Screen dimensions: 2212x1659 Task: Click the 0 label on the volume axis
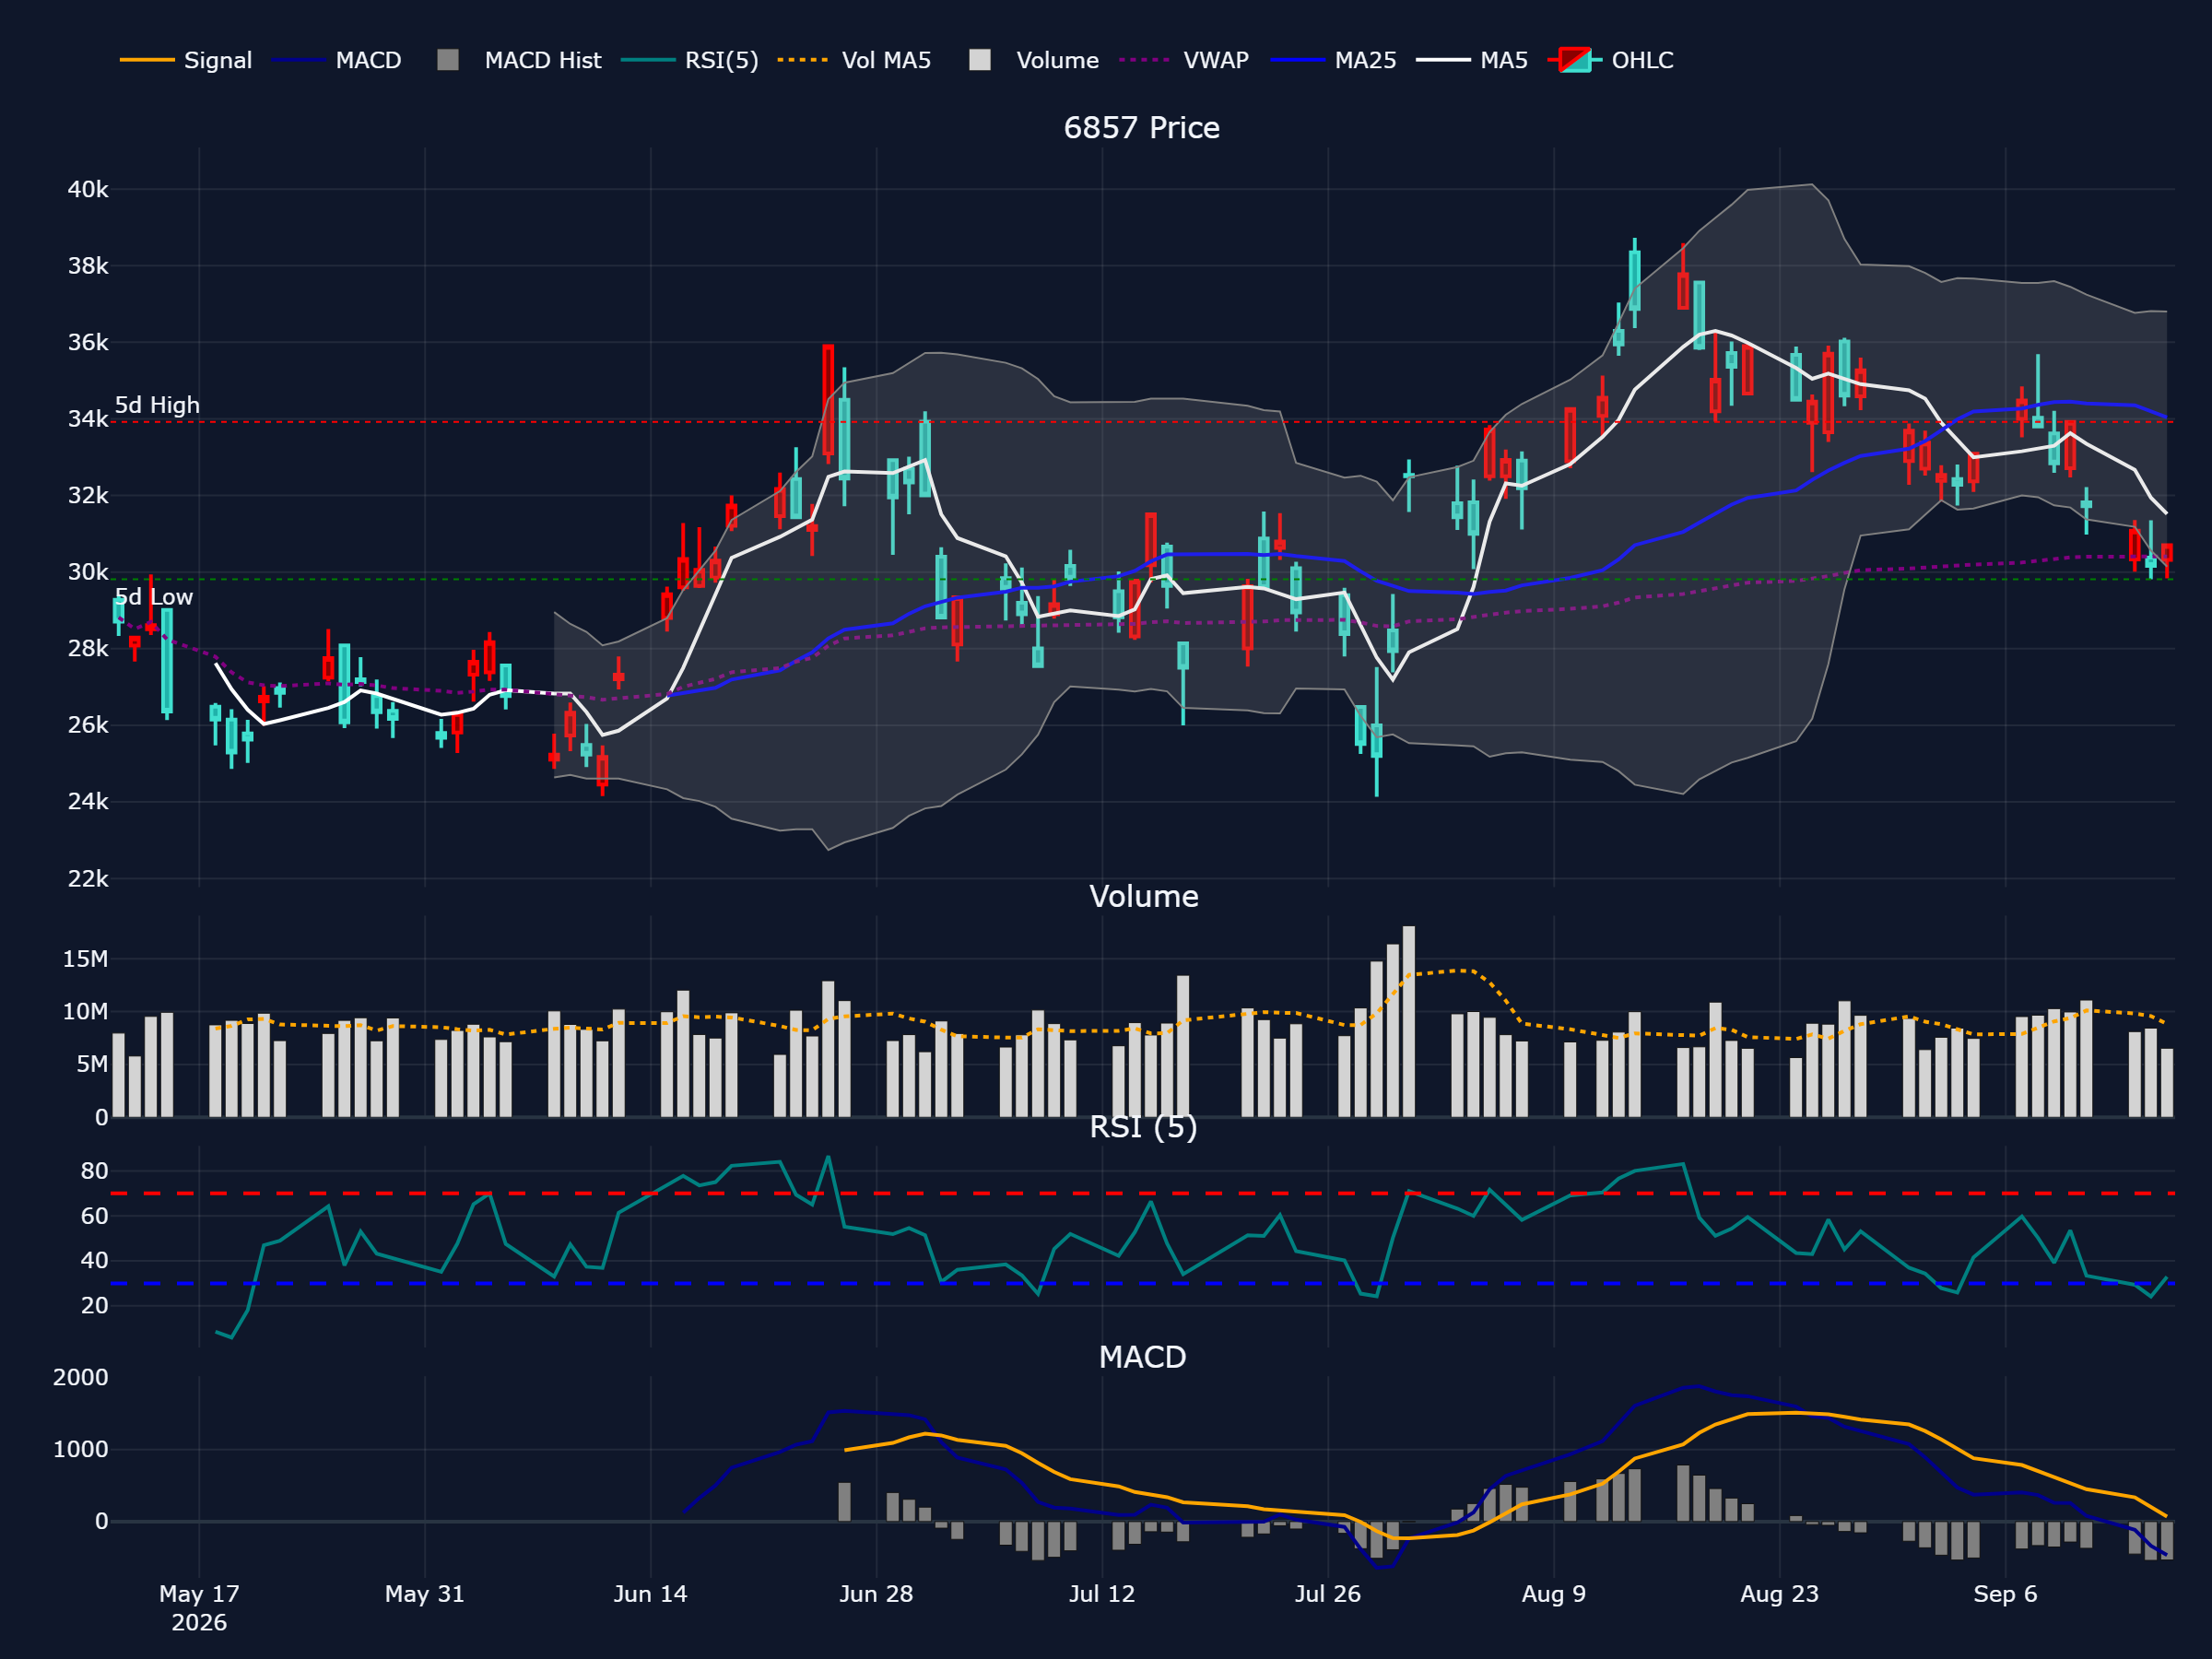coord(102,1117)
